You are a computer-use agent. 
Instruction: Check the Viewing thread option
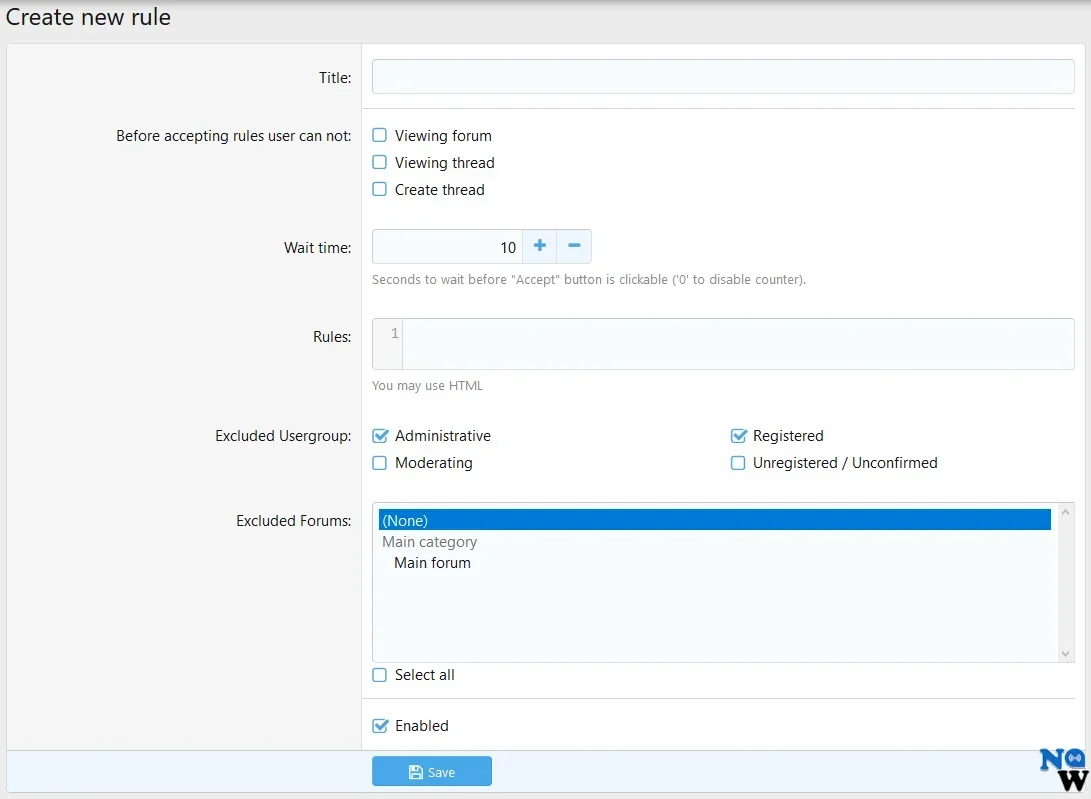pos(380,163)
